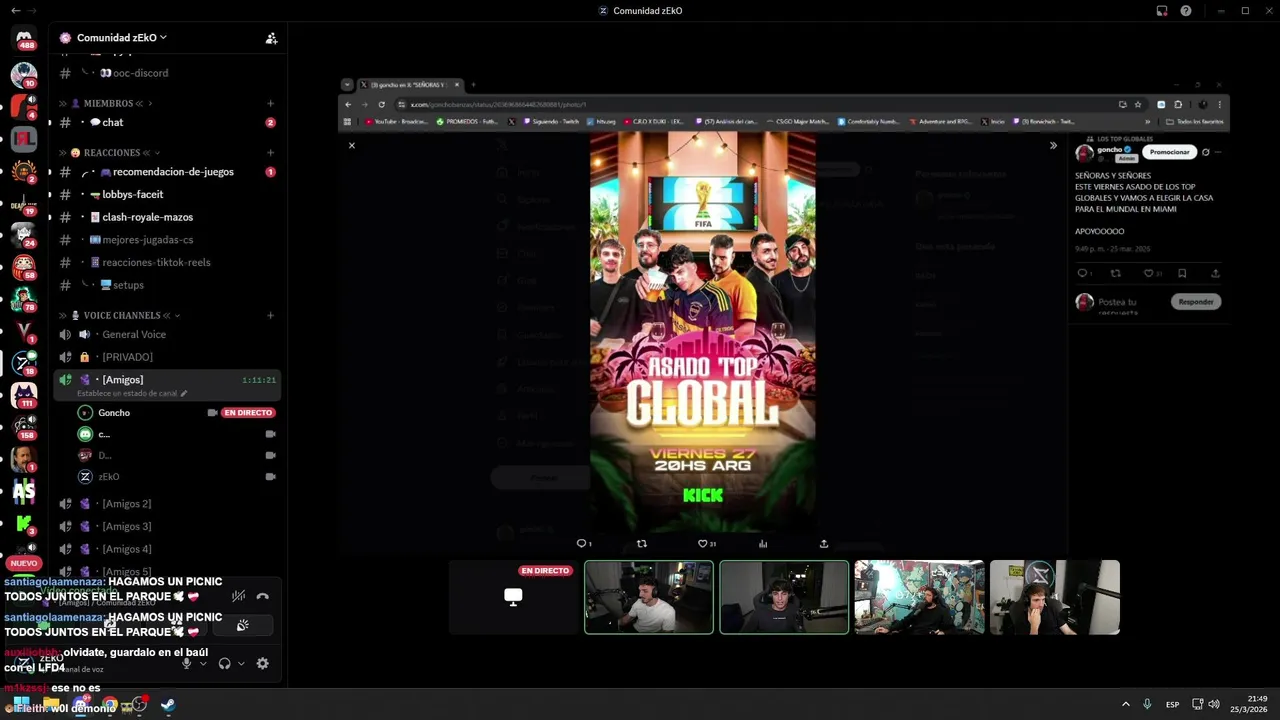
Task: Collapse tweet sidebar double-arrow in stream
Action: (x=1053, y=145)
